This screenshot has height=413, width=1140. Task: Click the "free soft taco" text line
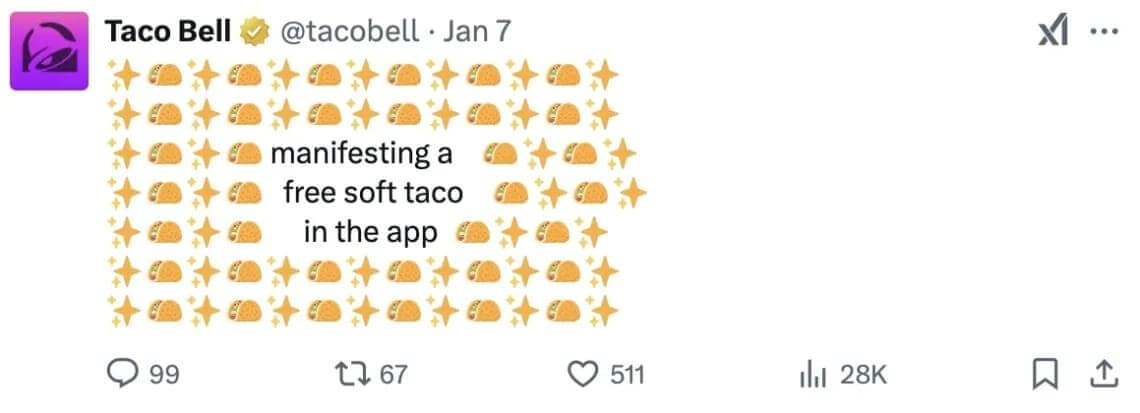click(373, 192)
